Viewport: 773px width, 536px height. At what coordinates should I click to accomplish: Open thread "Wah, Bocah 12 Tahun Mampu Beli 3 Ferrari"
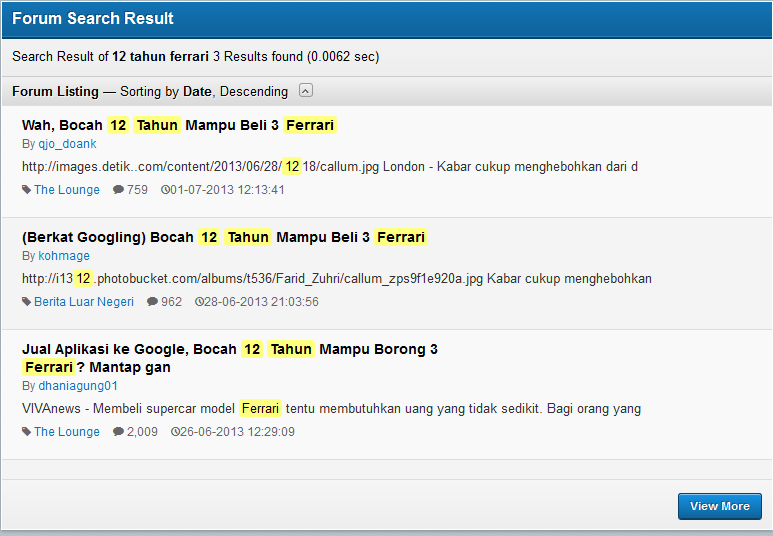tap(179, 125)
